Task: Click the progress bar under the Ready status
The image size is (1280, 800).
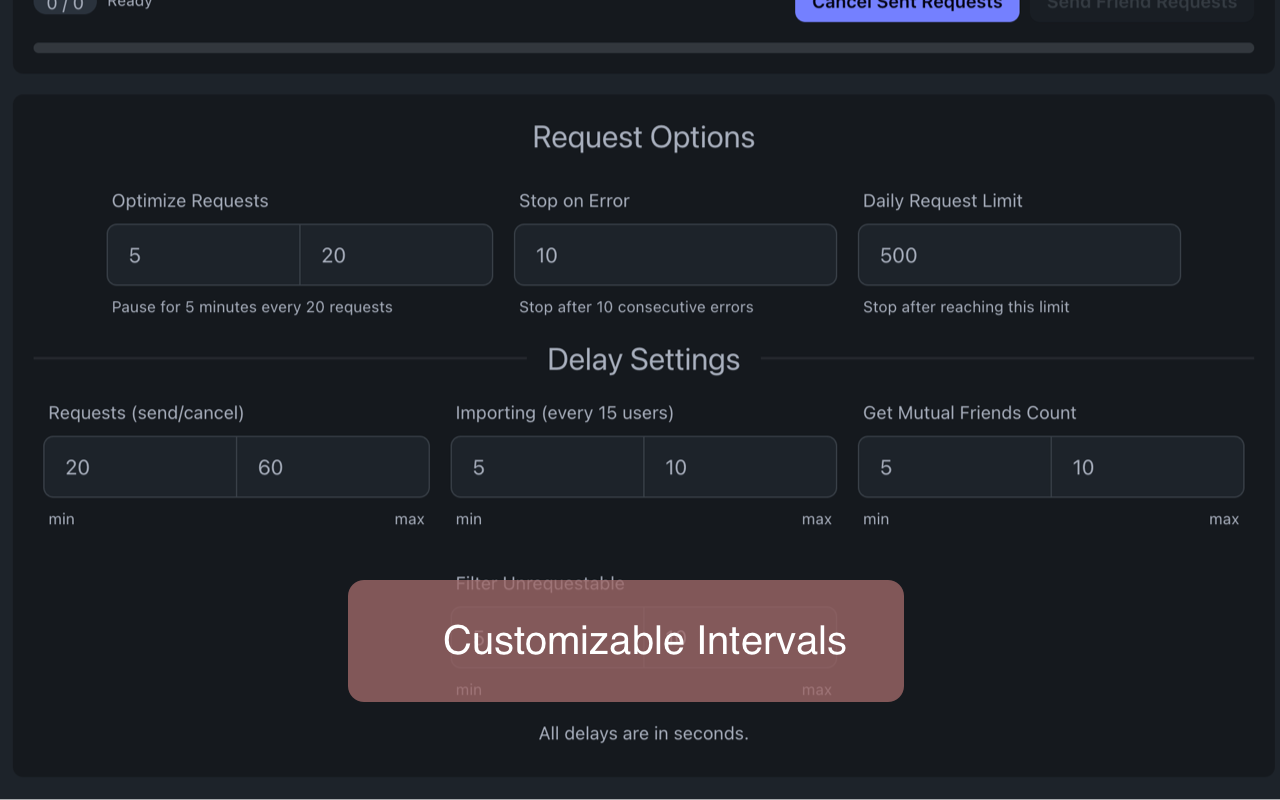Action: (x=643, y=48)
